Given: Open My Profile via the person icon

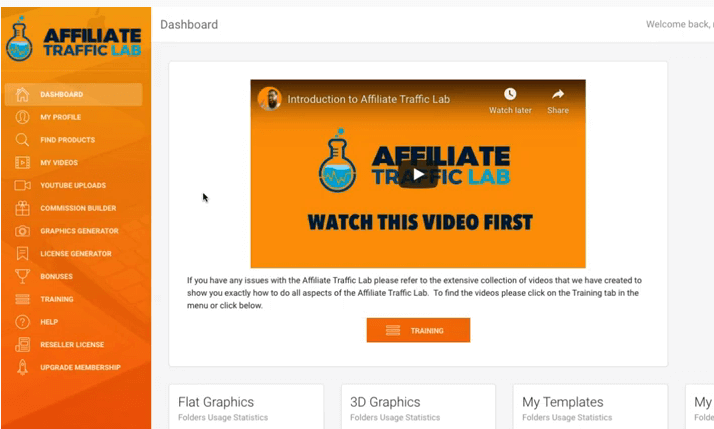Looking at the screenshot, I should (22, 117).
